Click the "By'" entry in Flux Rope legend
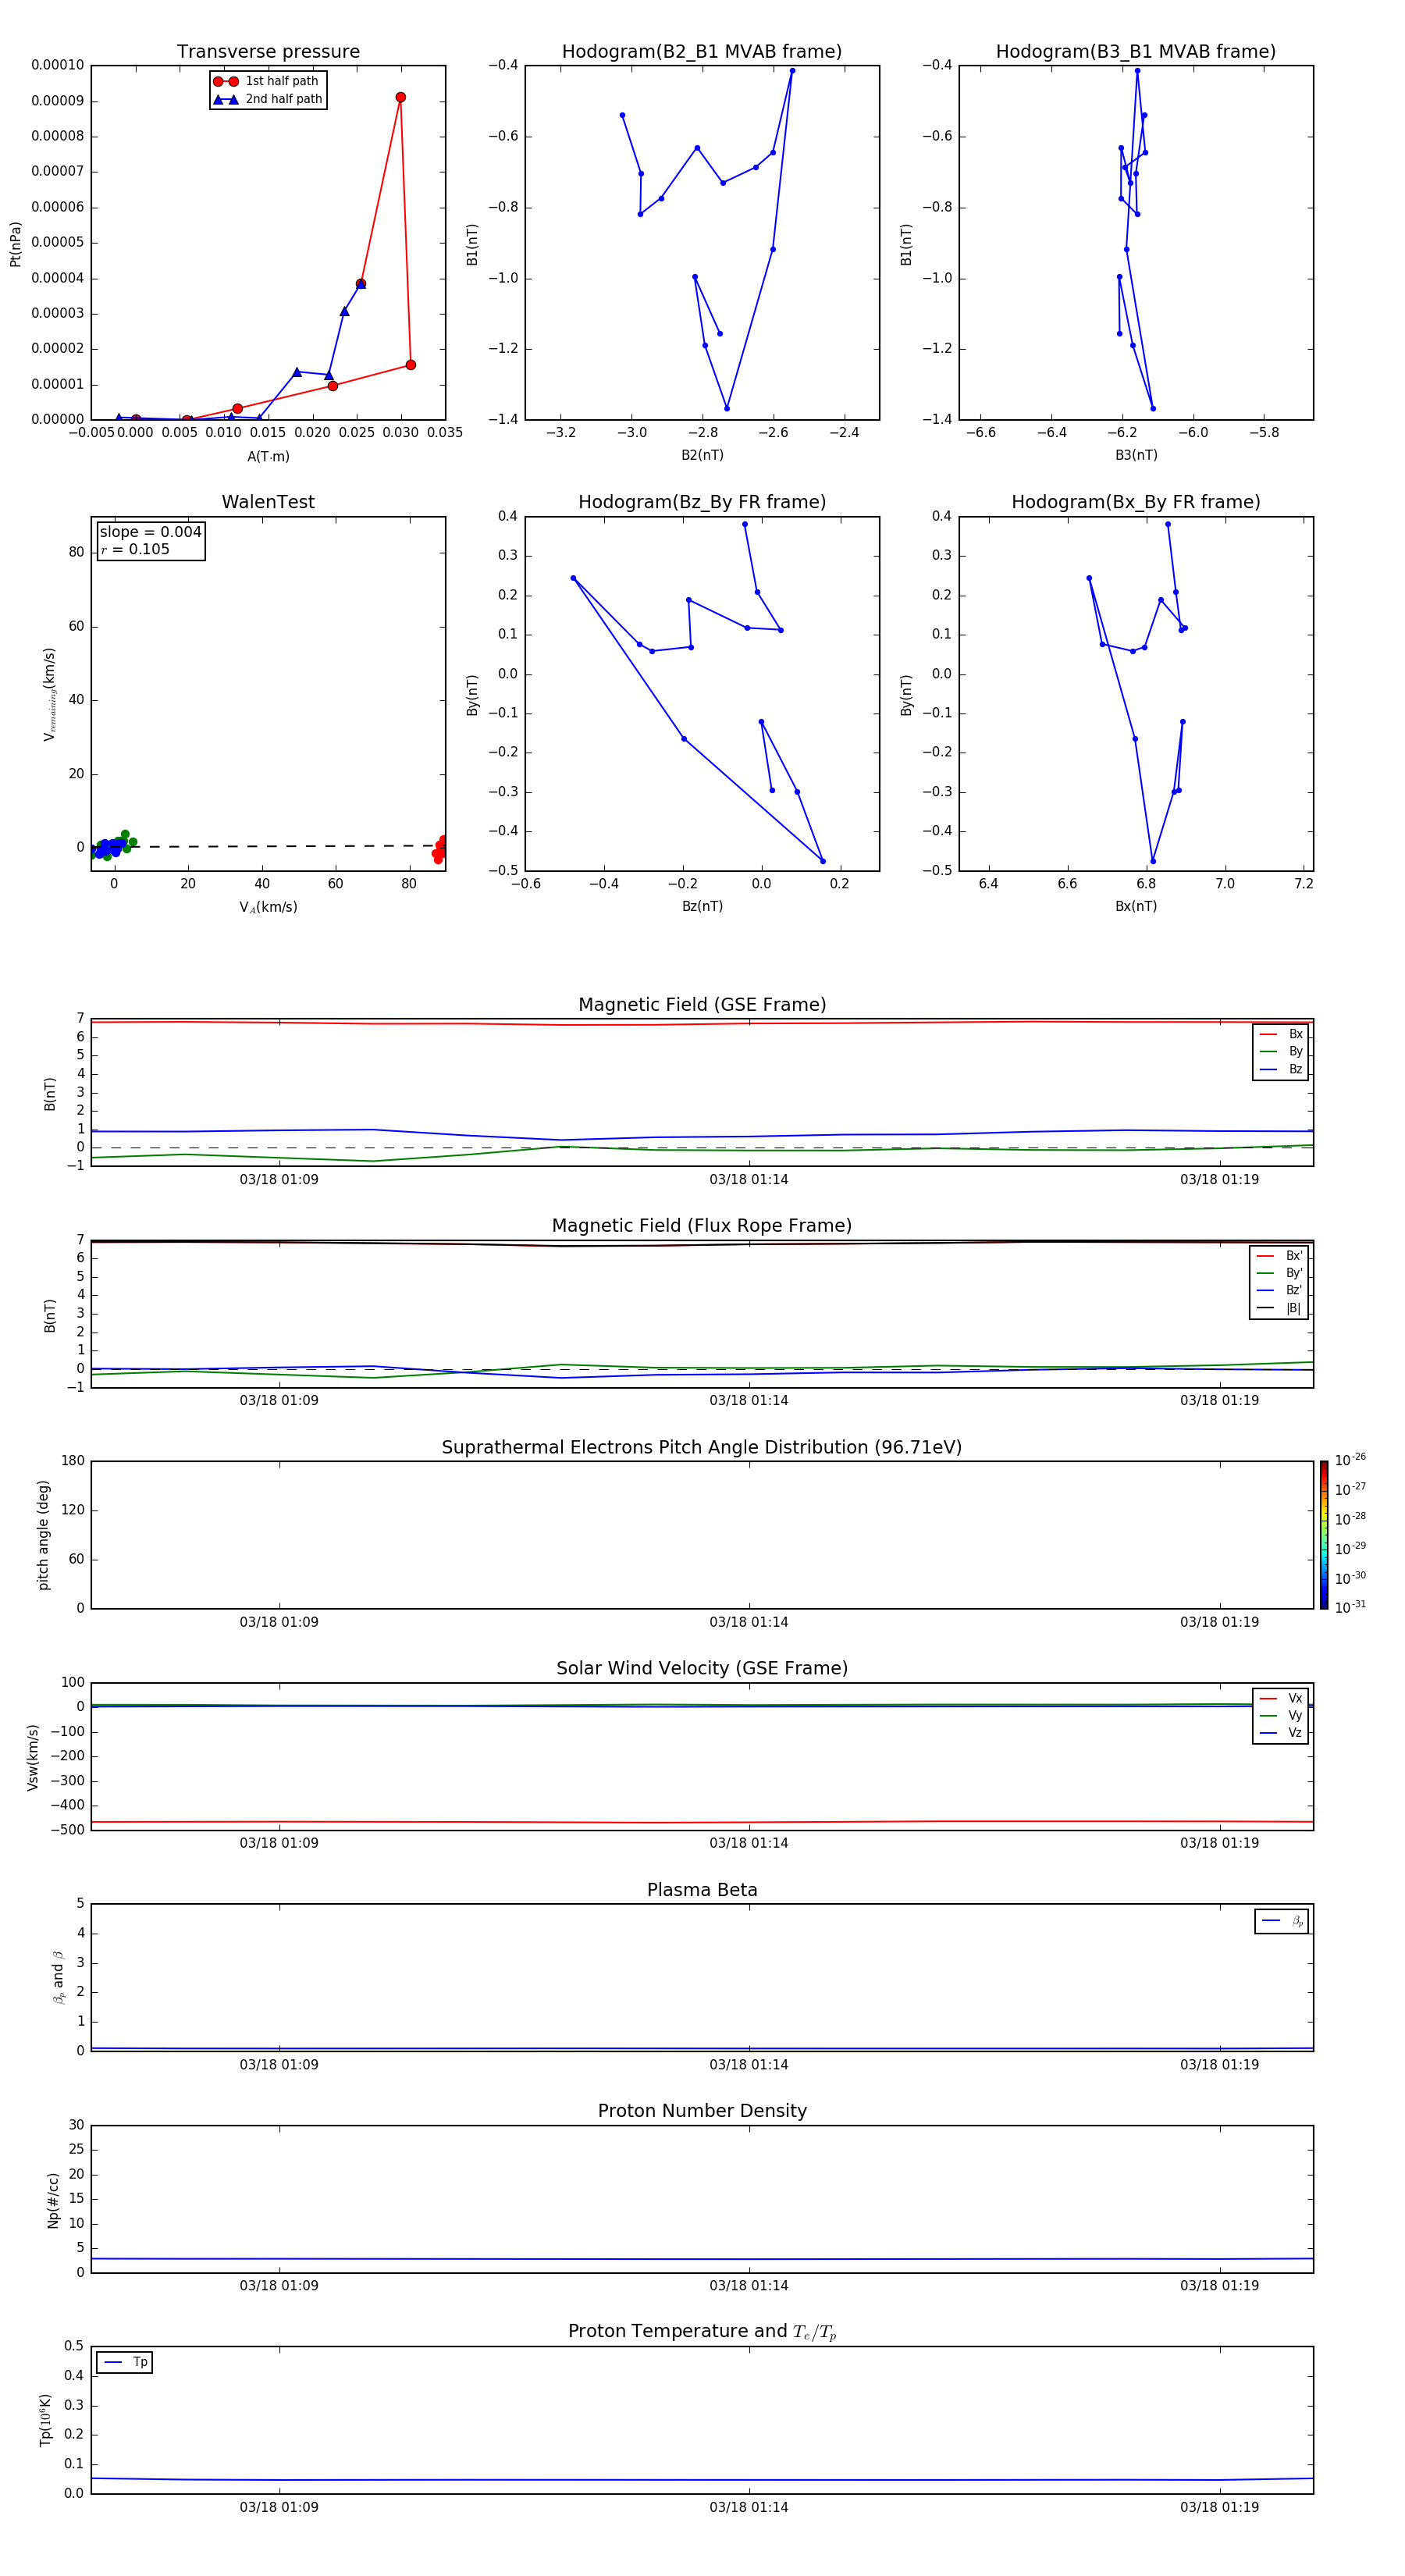The image size is (1405, 2576). tap(1280, 1273)
